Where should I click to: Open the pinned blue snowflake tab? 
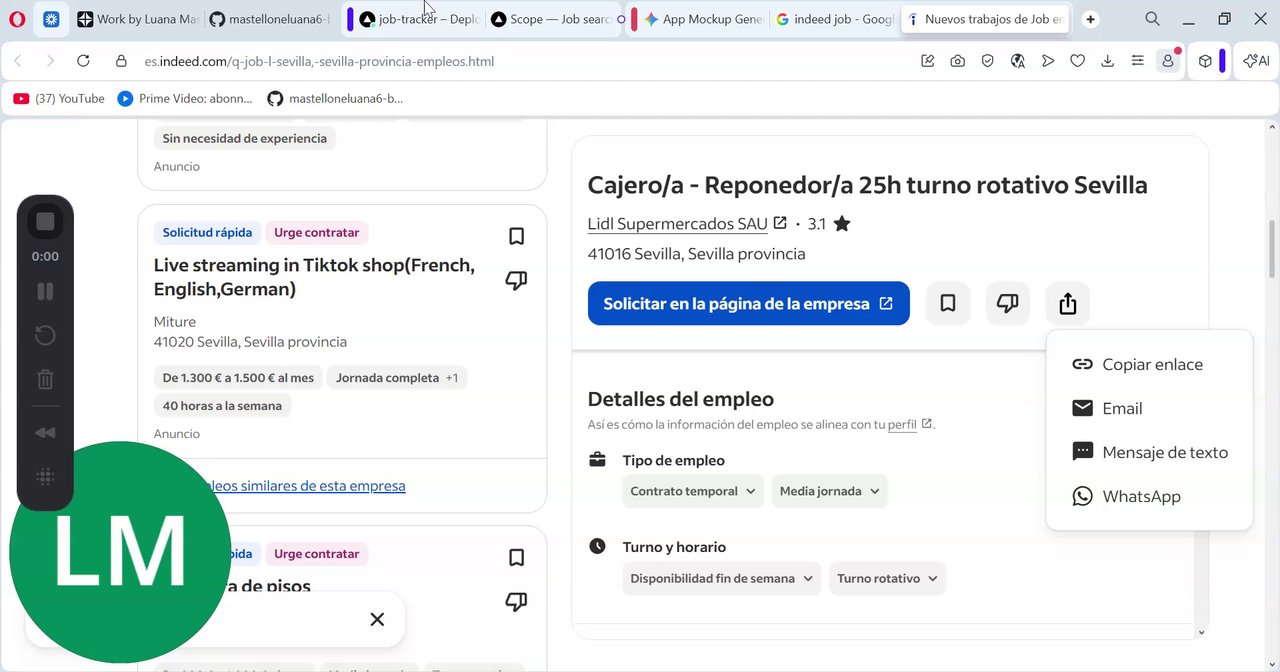[x=51, y=19]
